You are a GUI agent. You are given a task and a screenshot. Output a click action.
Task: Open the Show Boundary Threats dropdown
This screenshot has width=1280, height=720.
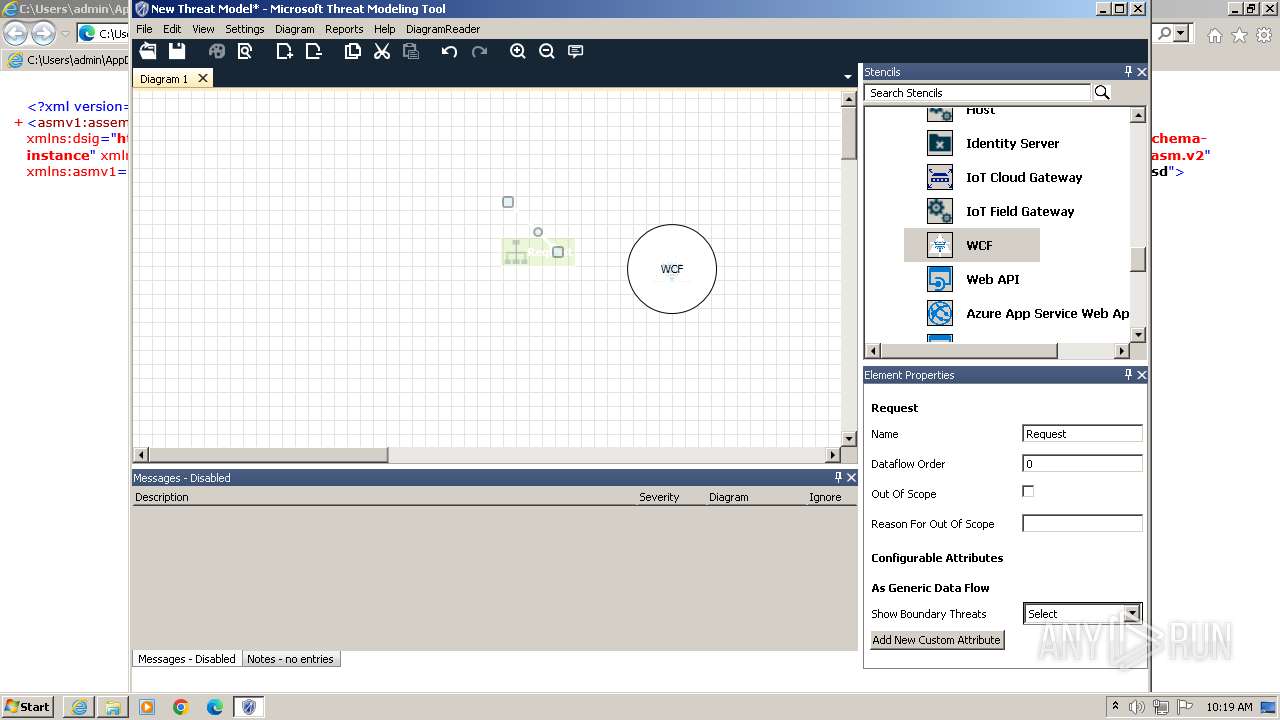pyautogui.click(x=1132, y=614)
